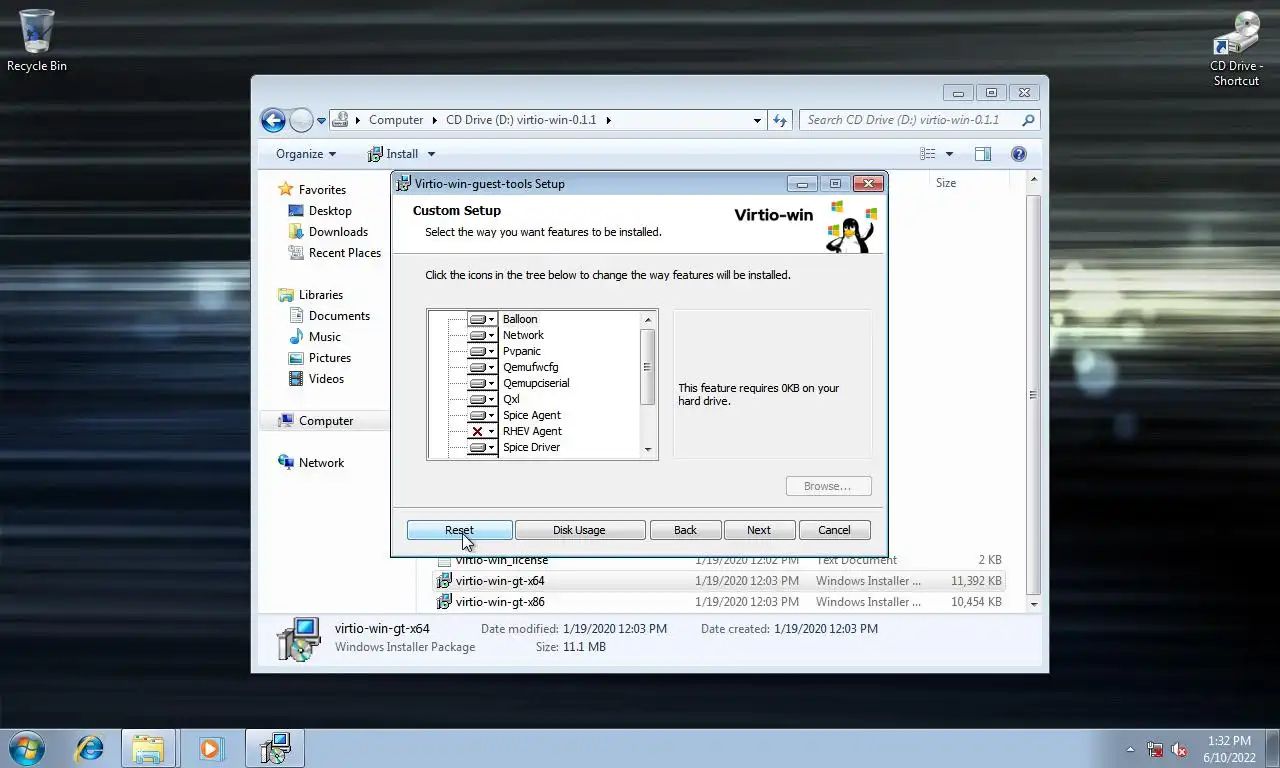Launch Internet Explorer from taskbar
The width and height of the screenshot is (1280, 768).
coord(89,748)
